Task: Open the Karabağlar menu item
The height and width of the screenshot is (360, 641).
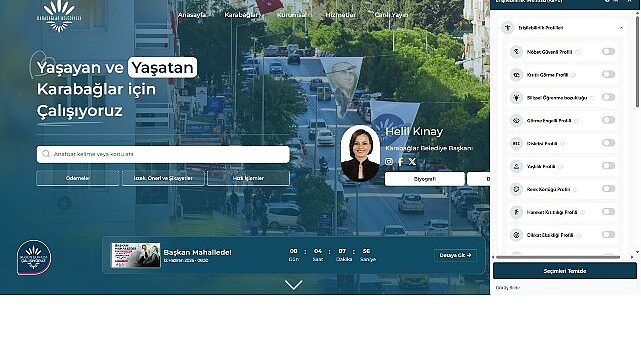Action: pyautogui.click(x=241, y=15)
